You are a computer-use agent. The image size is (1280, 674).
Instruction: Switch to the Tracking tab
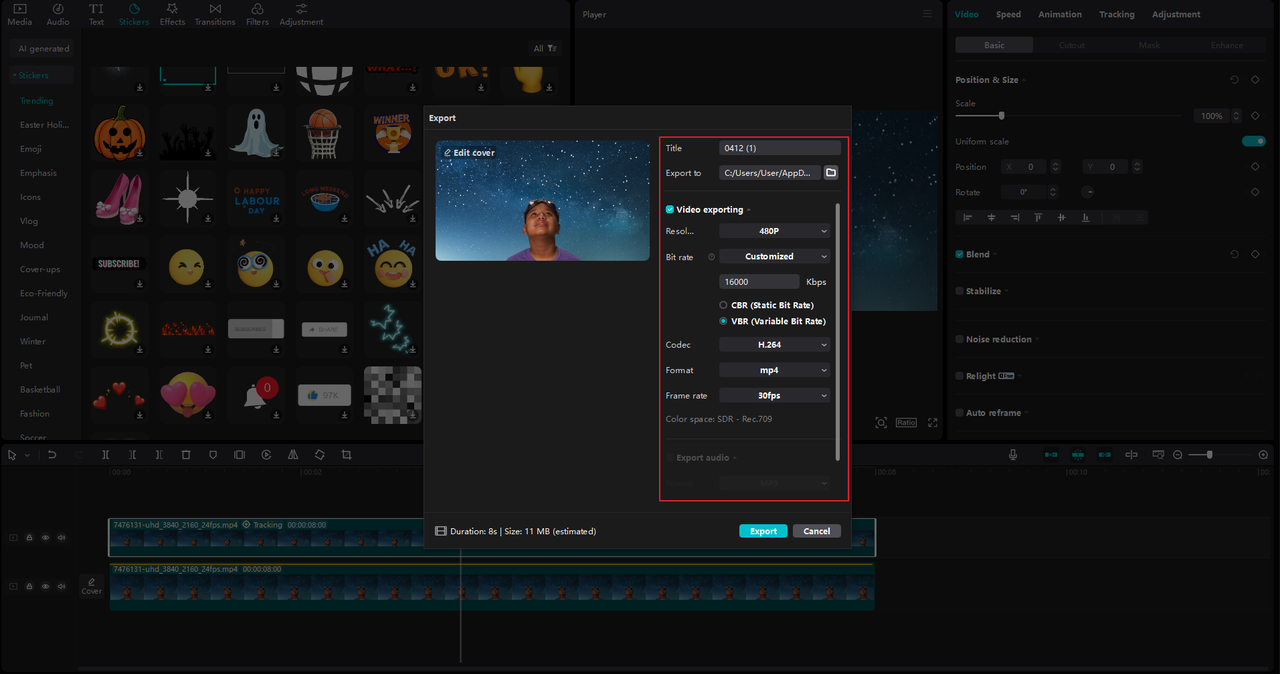coord(1116,14)
